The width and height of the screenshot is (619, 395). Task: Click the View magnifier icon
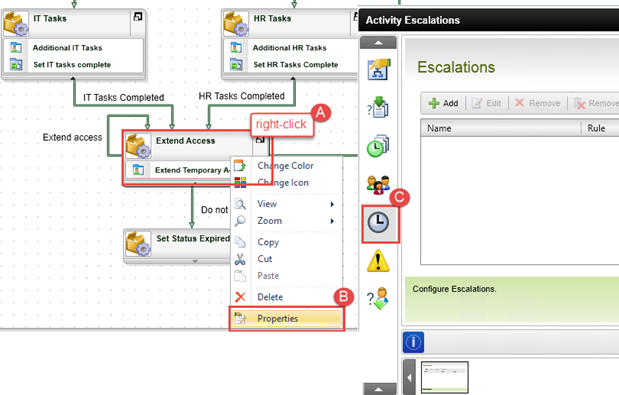[240, 204]
